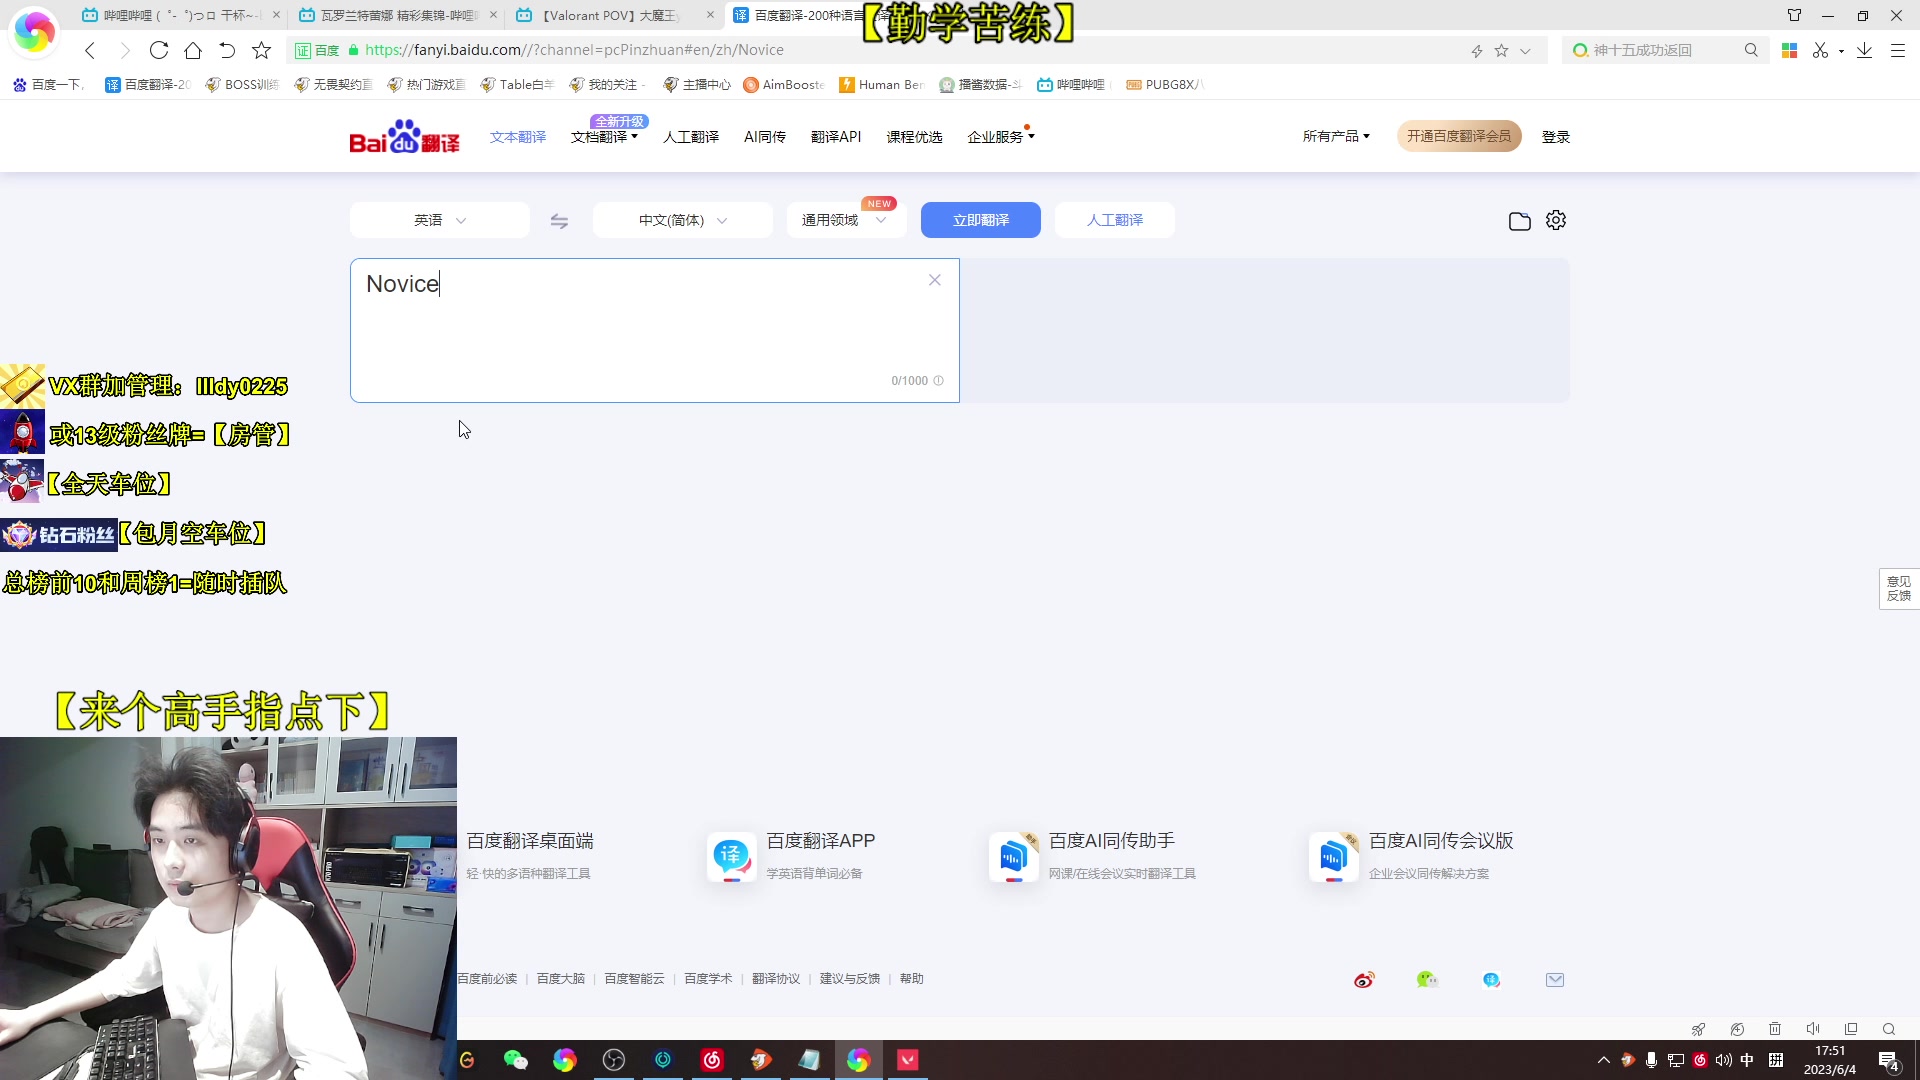Image resolution: width=1920 pixels, height=1080 pixels.
Task: Open the translation settings gear
Action: click(1555, 220)
